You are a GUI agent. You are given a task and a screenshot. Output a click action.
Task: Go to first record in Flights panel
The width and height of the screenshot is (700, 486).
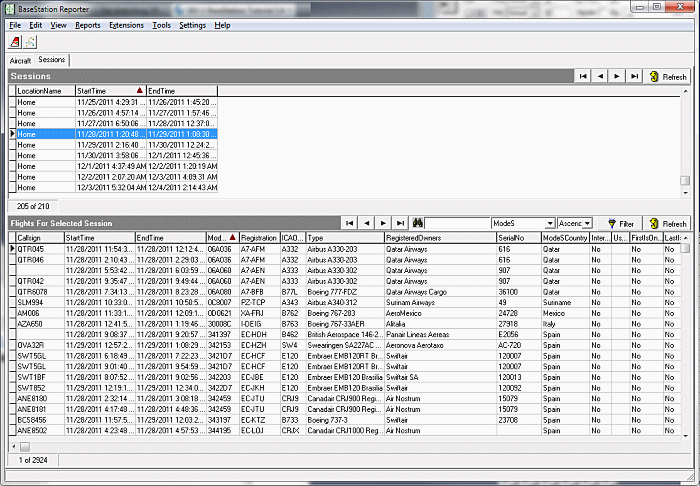click(x=350, y=223)
